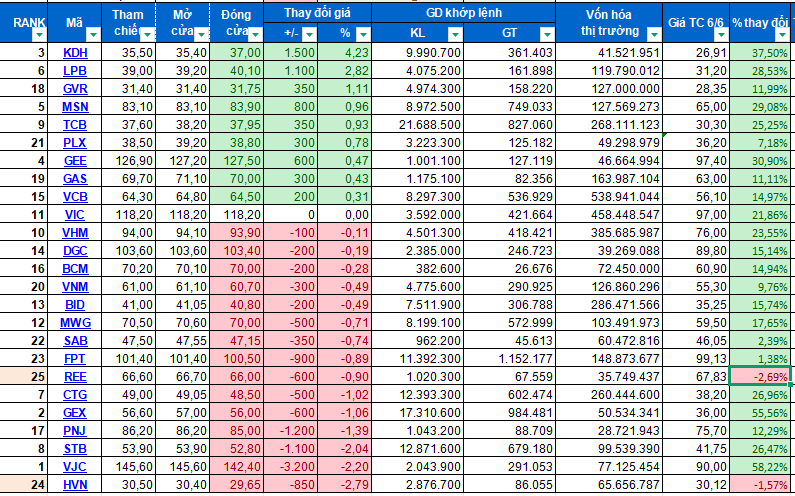Open the BID stock link

75,305
